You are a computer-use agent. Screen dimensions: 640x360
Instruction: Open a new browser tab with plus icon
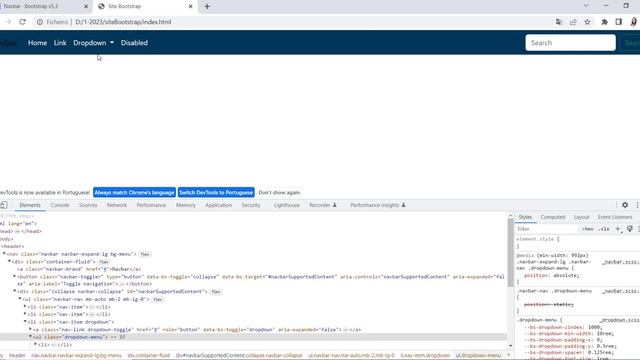pos(207,6)
